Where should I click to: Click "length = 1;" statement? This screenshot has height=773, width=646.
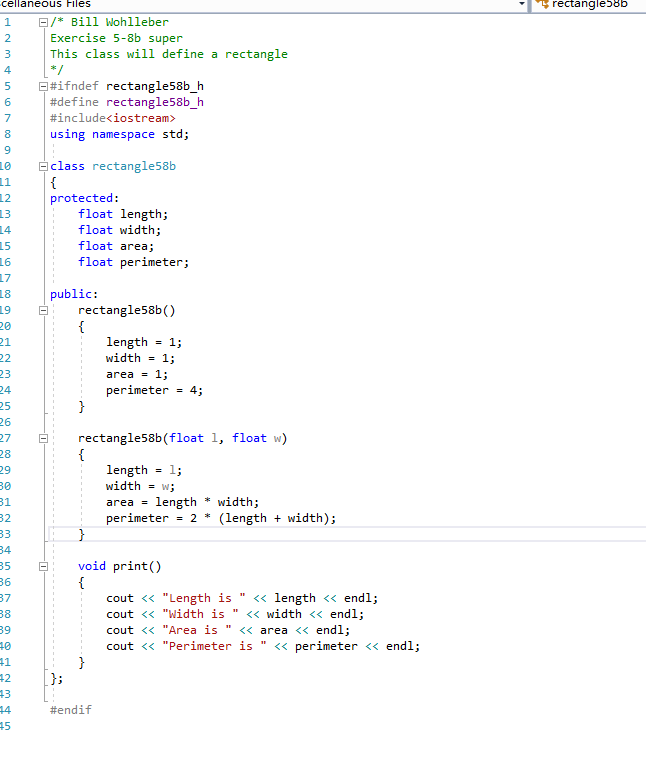pyautogui.click(x=144, y=342)
